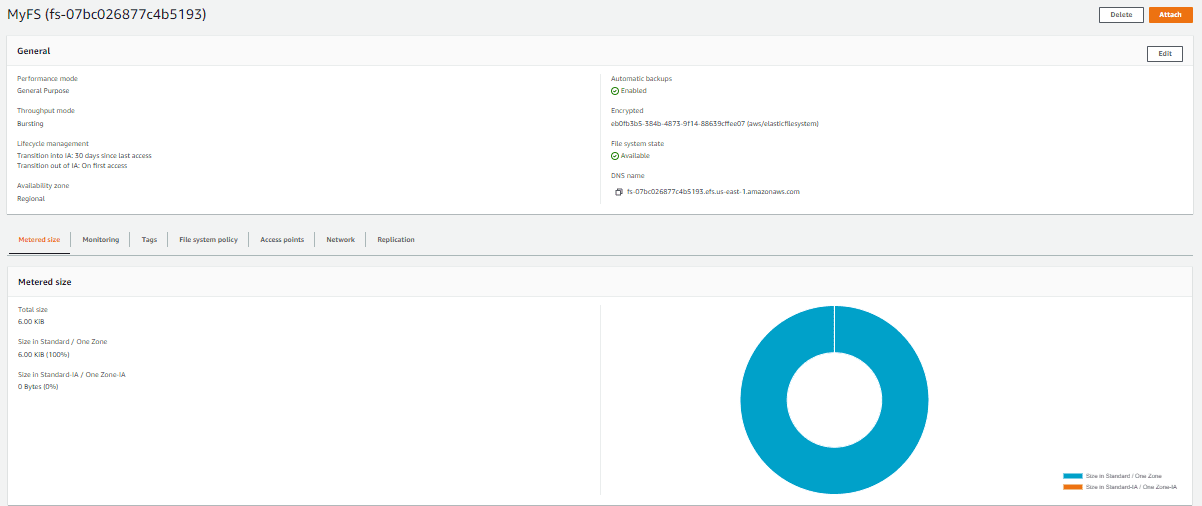Select the Regional value
1202x506 pixels.
[31, 199]
